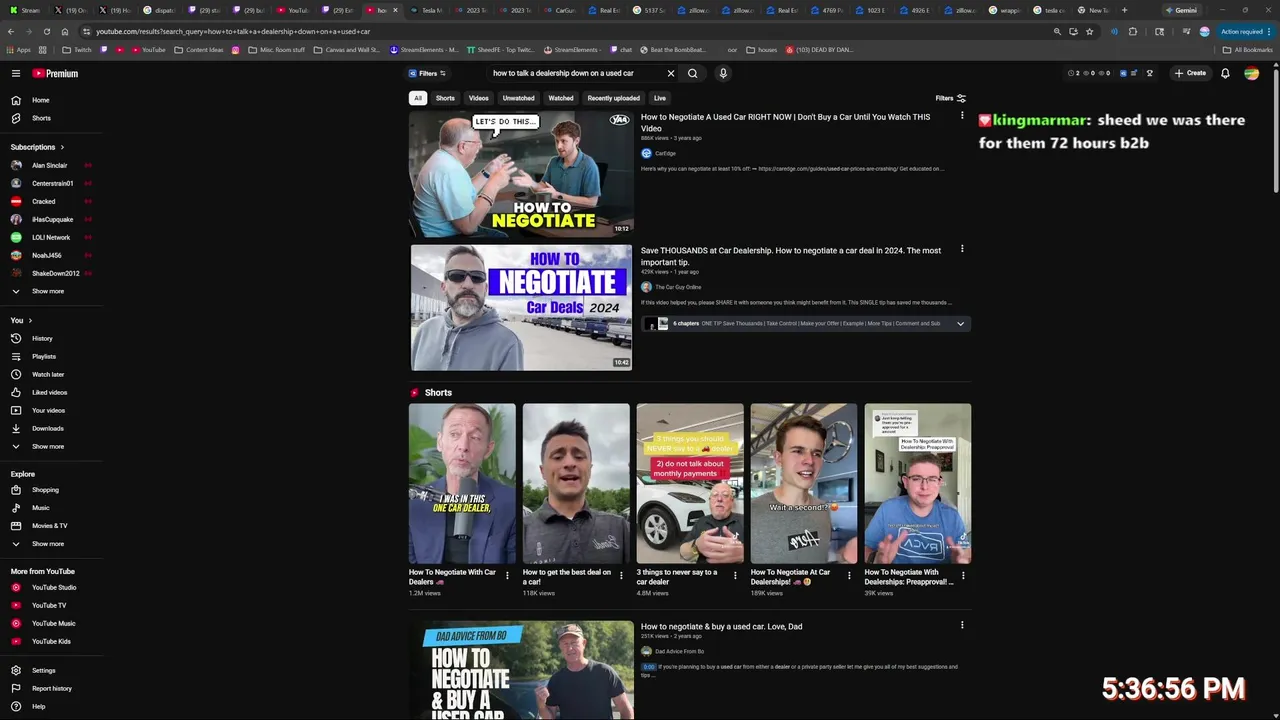Expand Show more under the You section

click(x=50, y=446)
